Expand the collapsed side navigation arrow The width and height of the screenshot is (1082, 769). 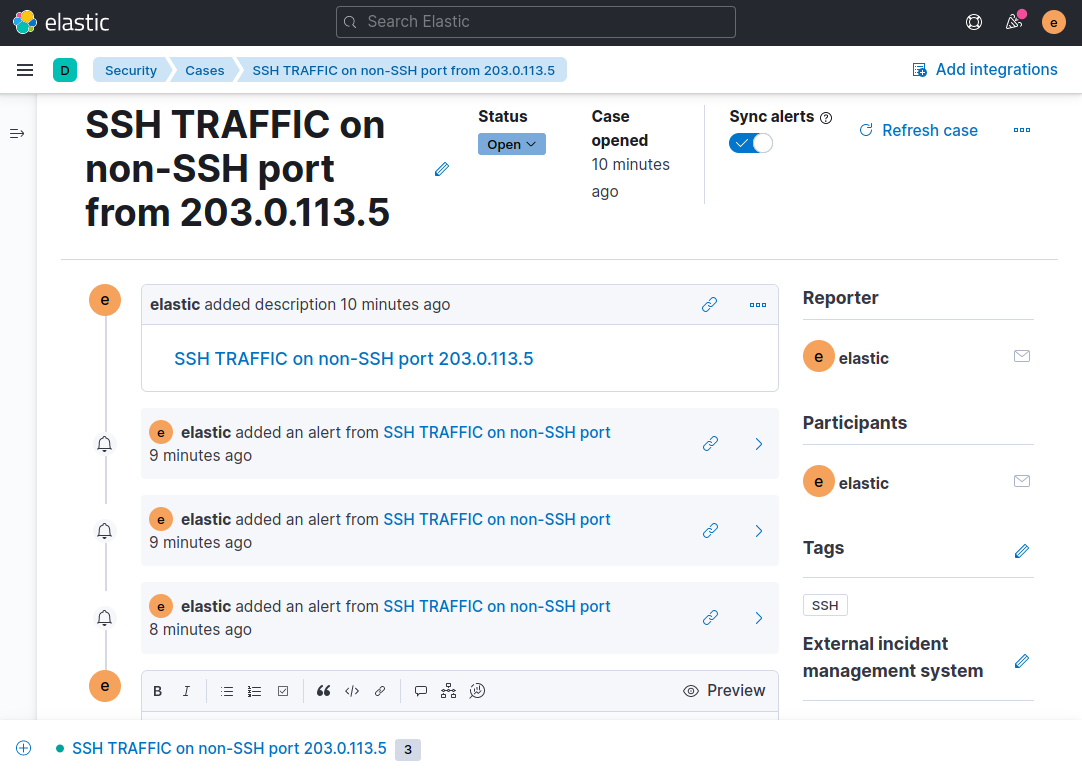point(17,133)
